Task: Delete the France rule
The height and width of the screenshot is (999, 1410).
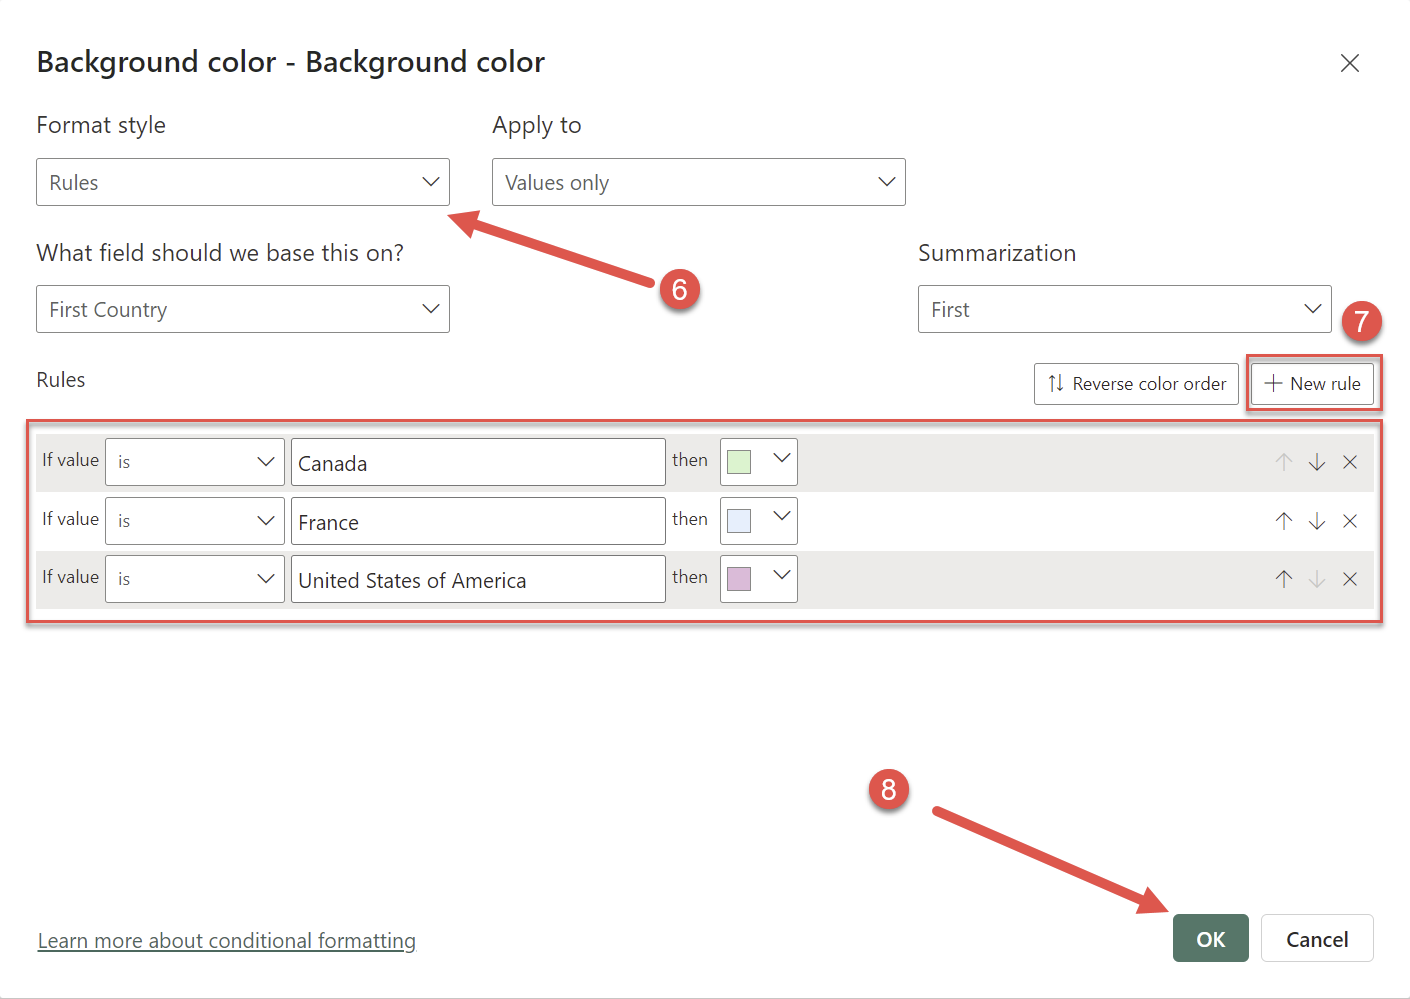Action: pos(1350,521)
